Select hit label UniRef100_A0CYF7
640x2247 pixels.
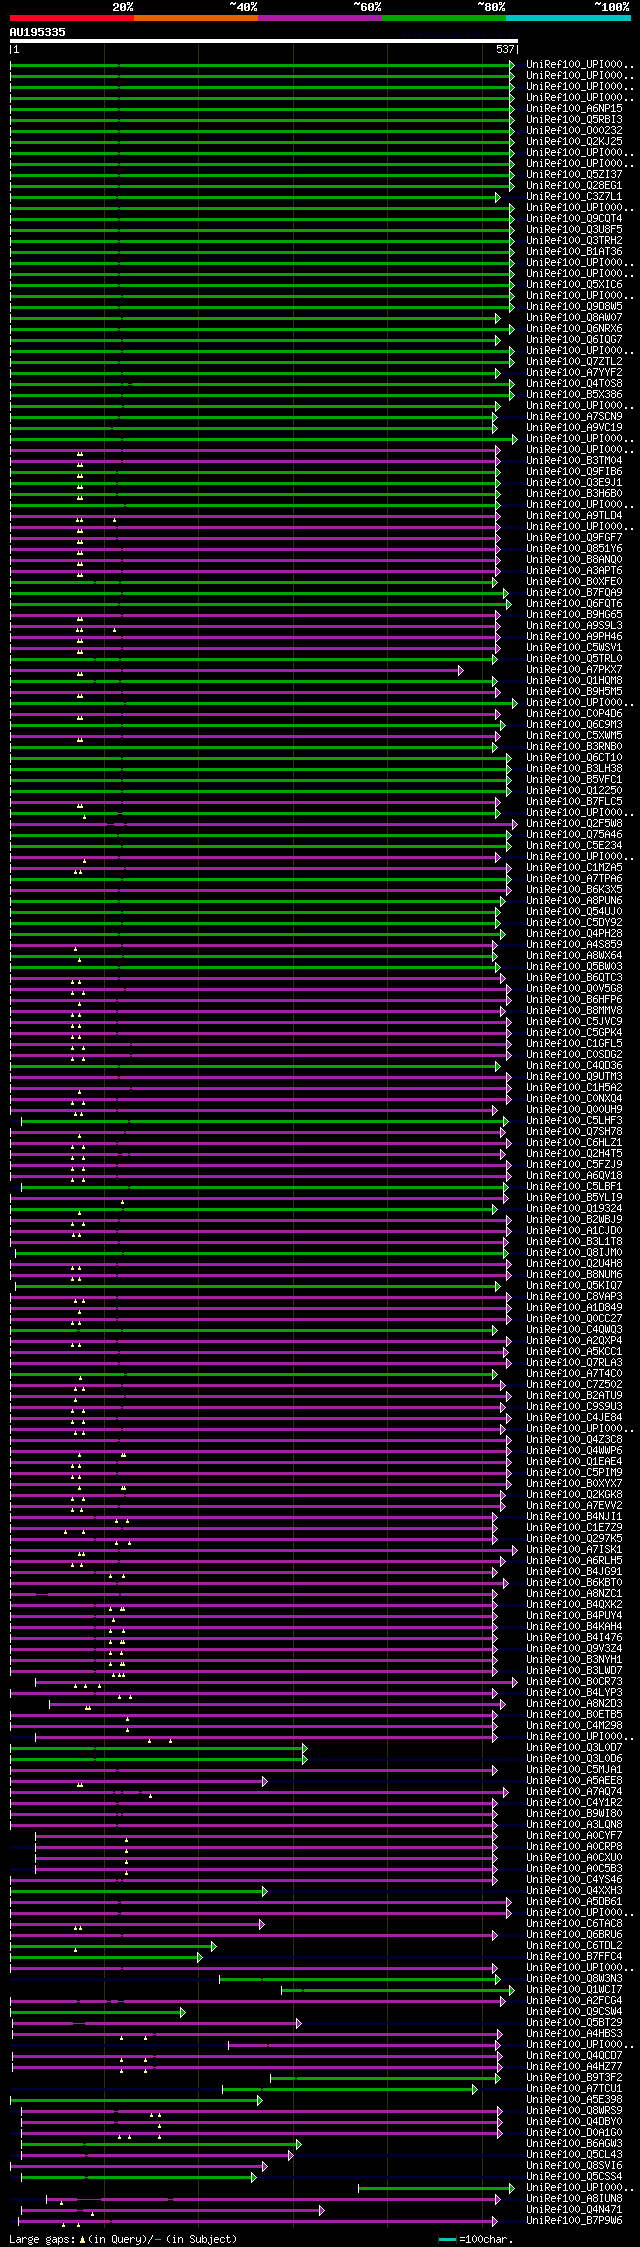coord(574,1836)
